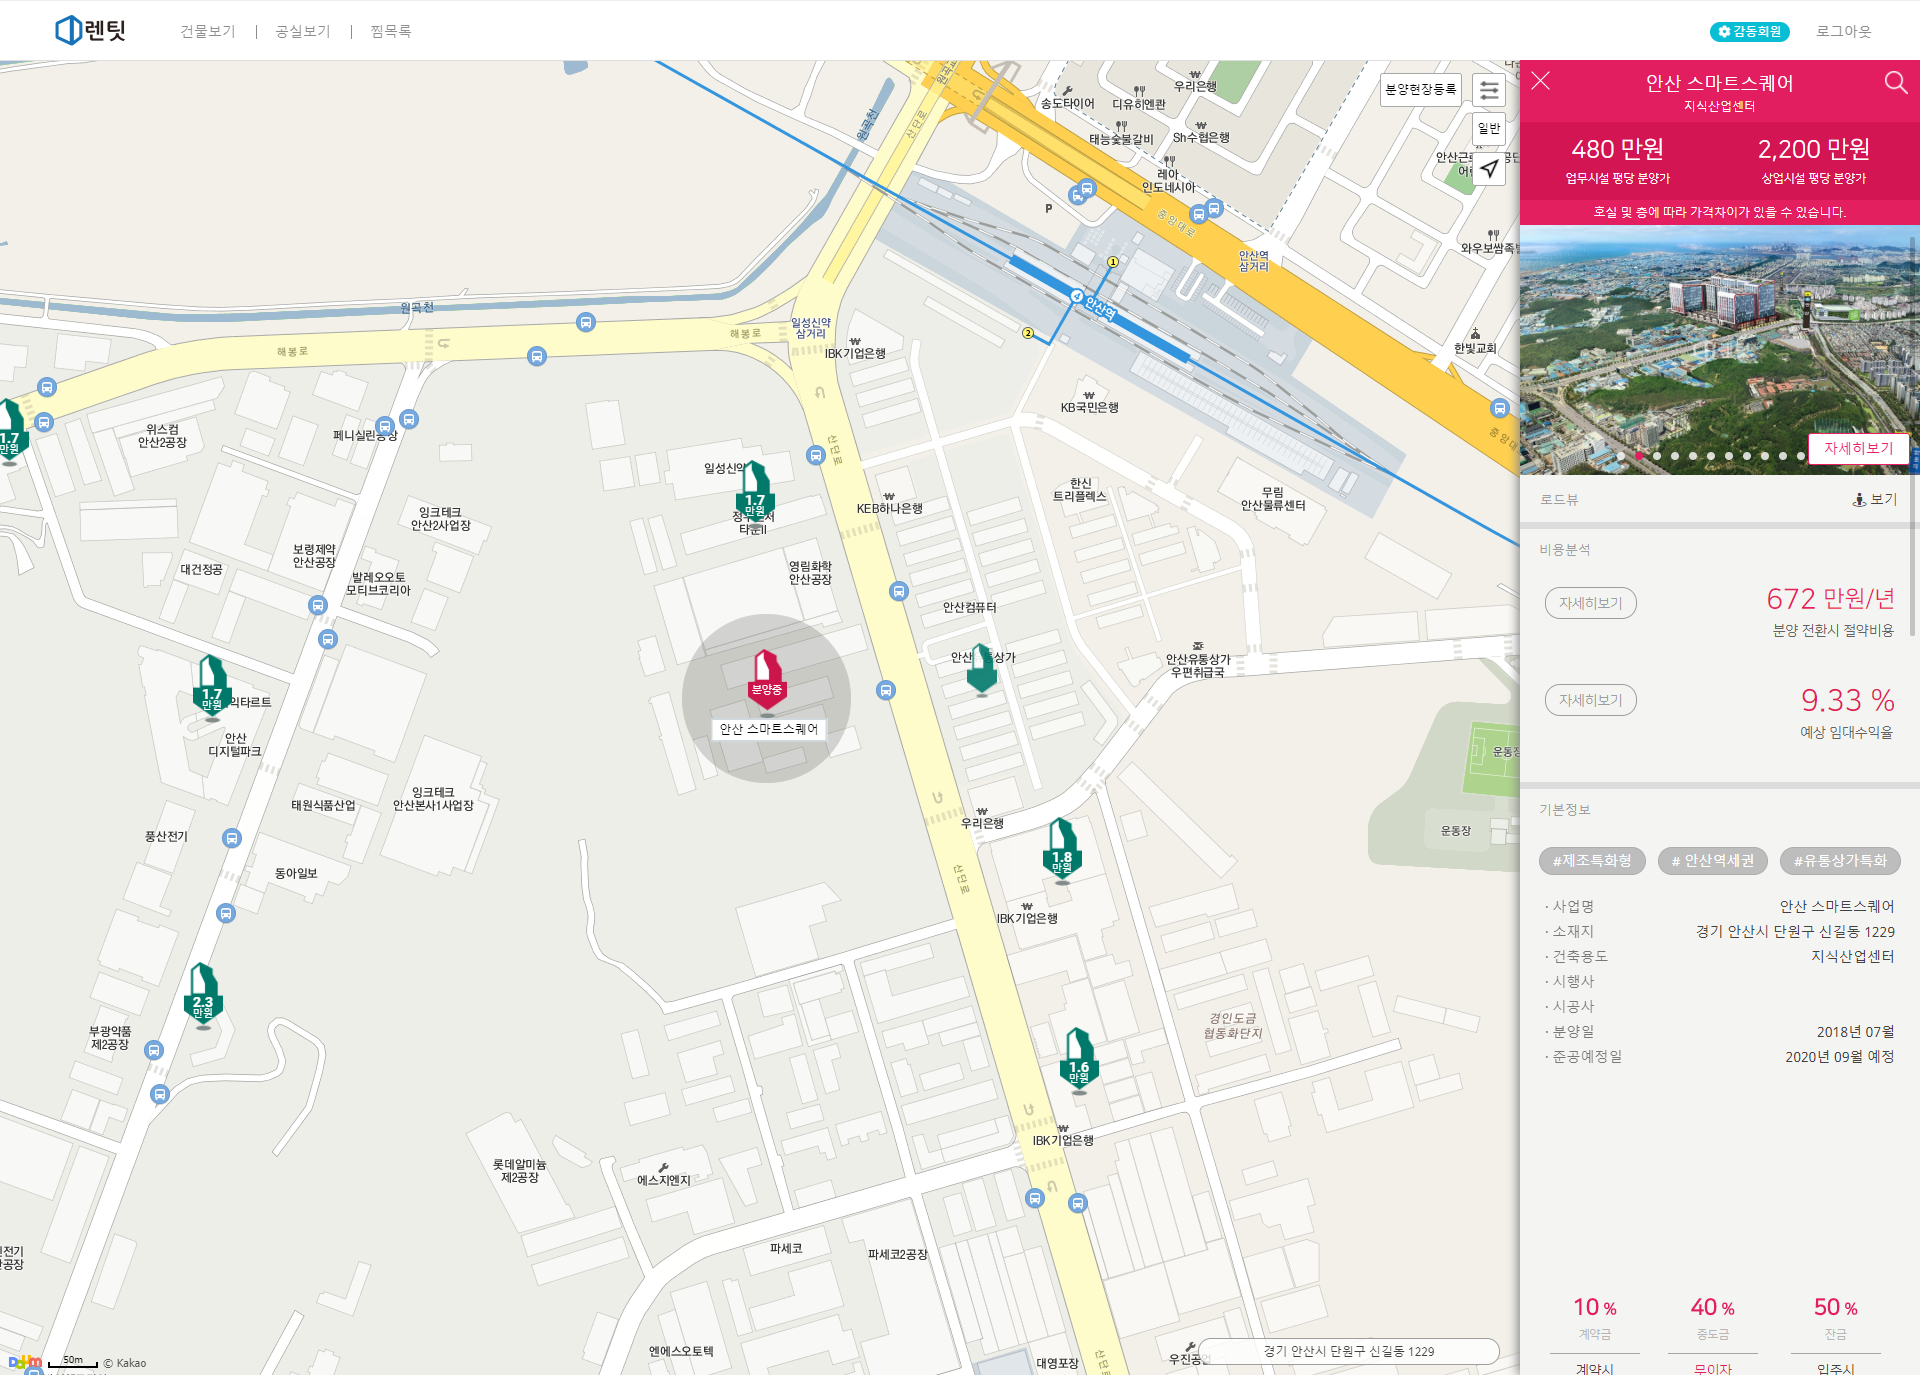Select the second photo carousel dot
The height and width of the screenshot is (1375, 1920).
pyautogui.click(x=1639, y=456)
